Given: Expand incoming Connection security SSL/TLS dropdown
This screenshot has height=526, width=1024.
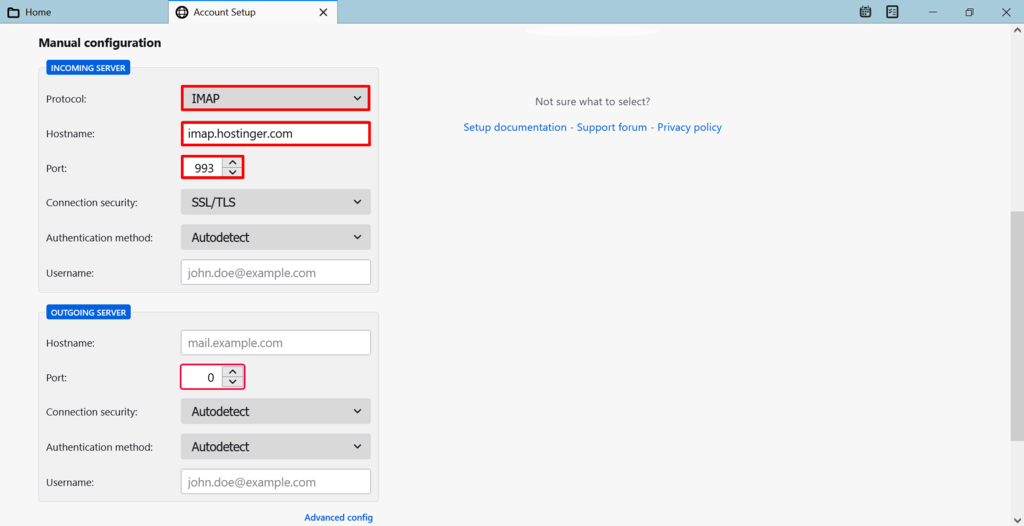Looking at the screenshot, I should pyautogui.click(x=275, y=202).
